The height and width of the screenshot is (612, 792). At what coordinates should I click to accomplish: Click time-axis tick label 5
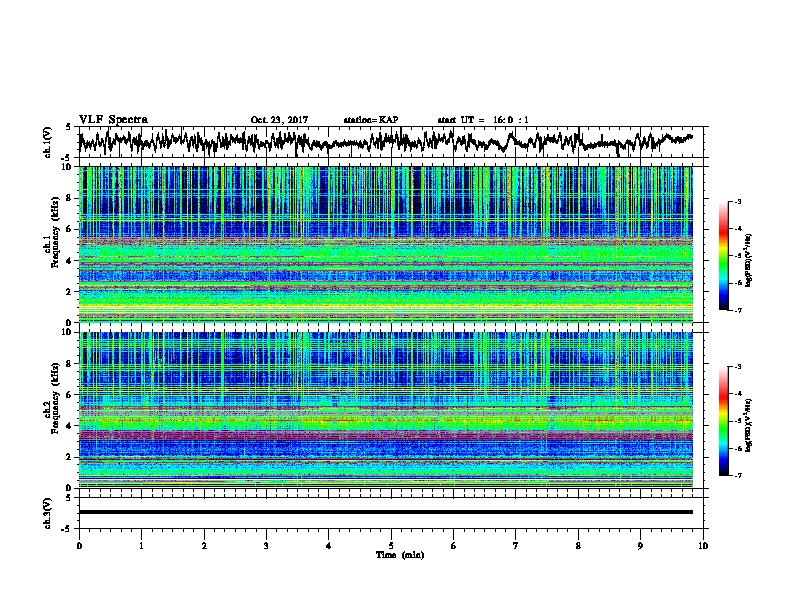391,546
